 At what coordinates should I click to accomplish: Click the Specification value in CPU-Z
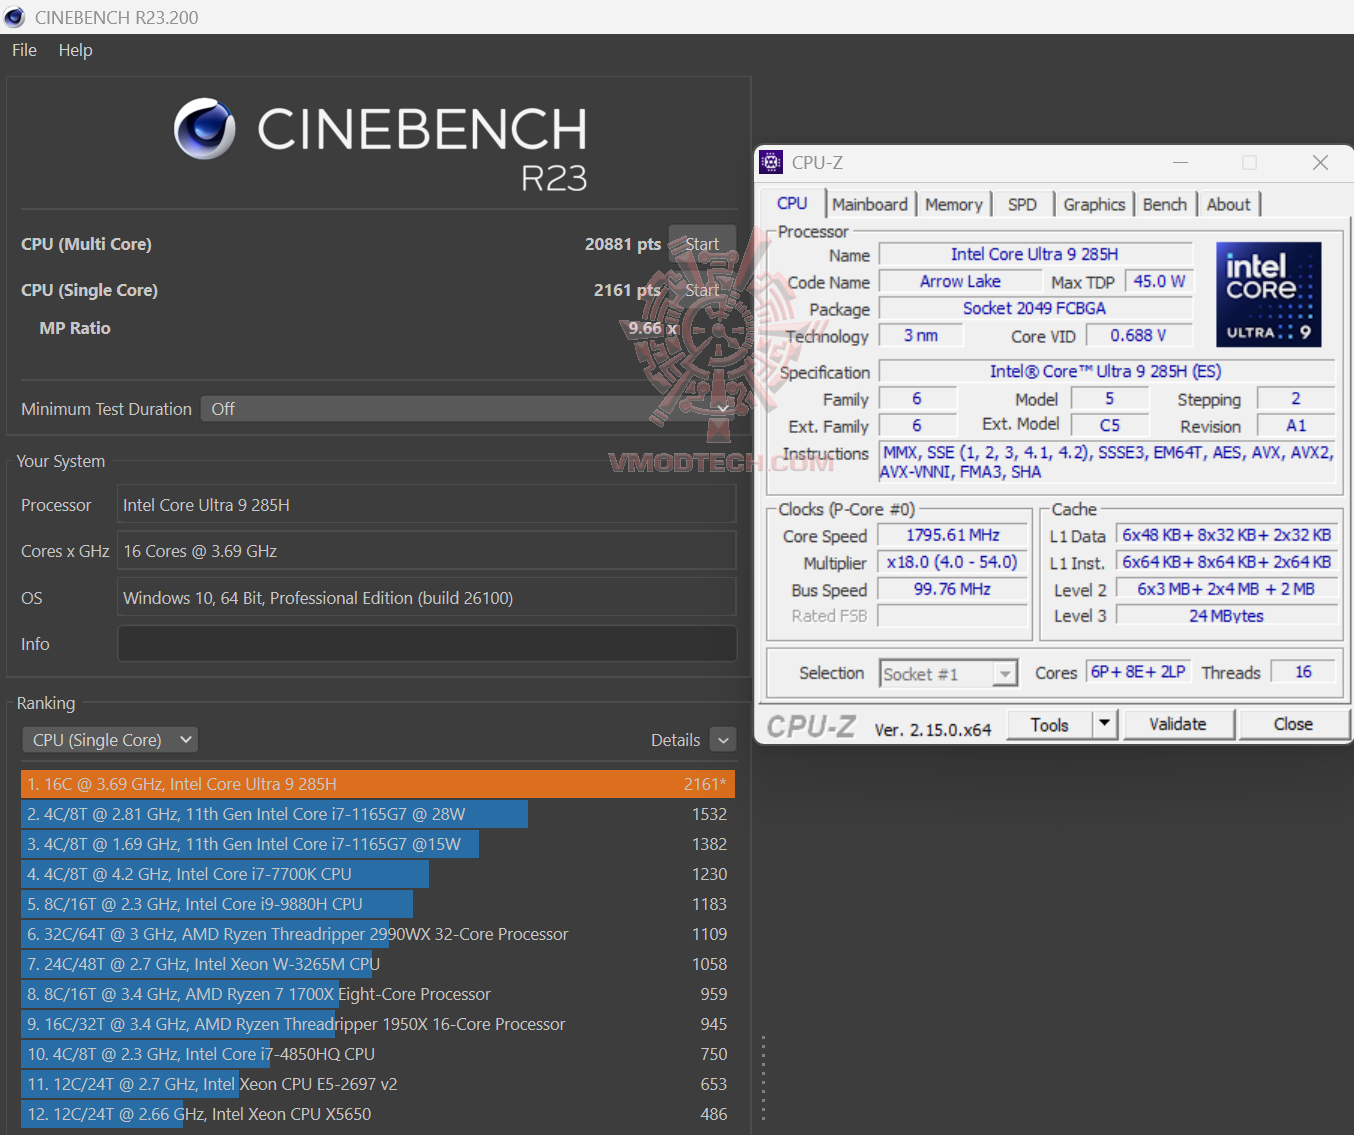point(1106,372)
